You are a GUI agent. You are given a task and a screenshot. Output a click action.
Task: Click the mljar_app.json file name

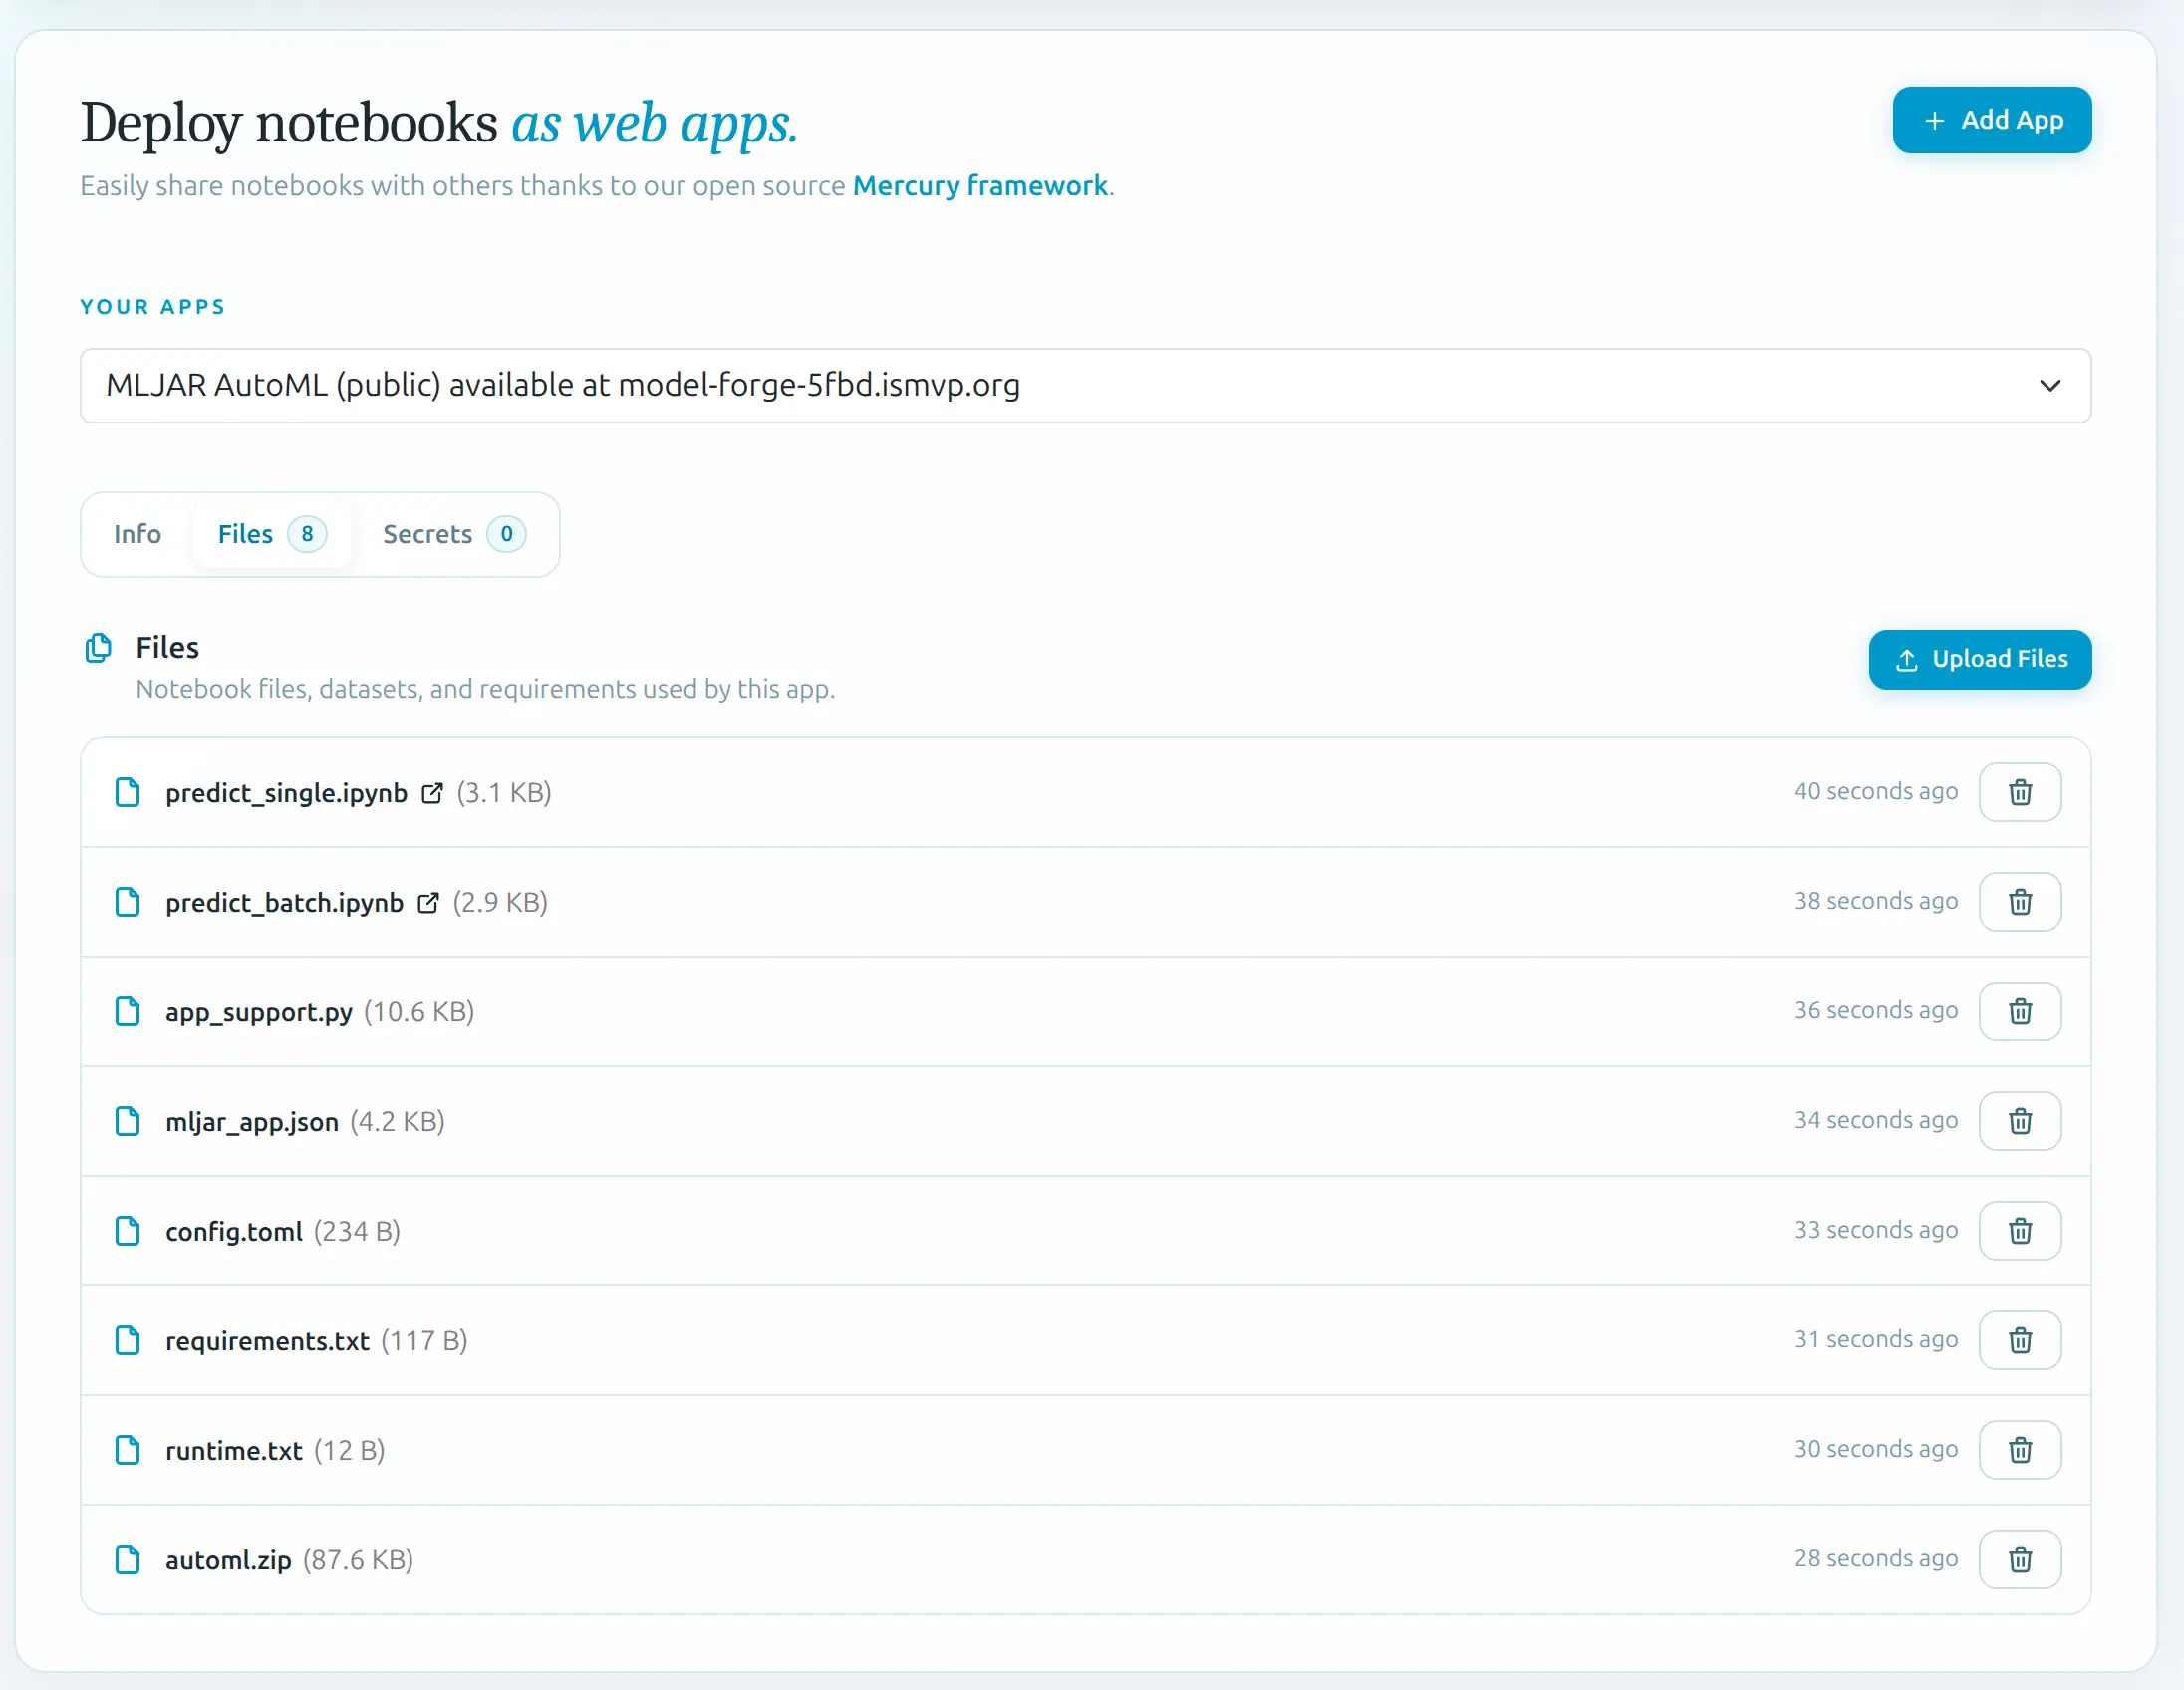[x=252, y=1122]
